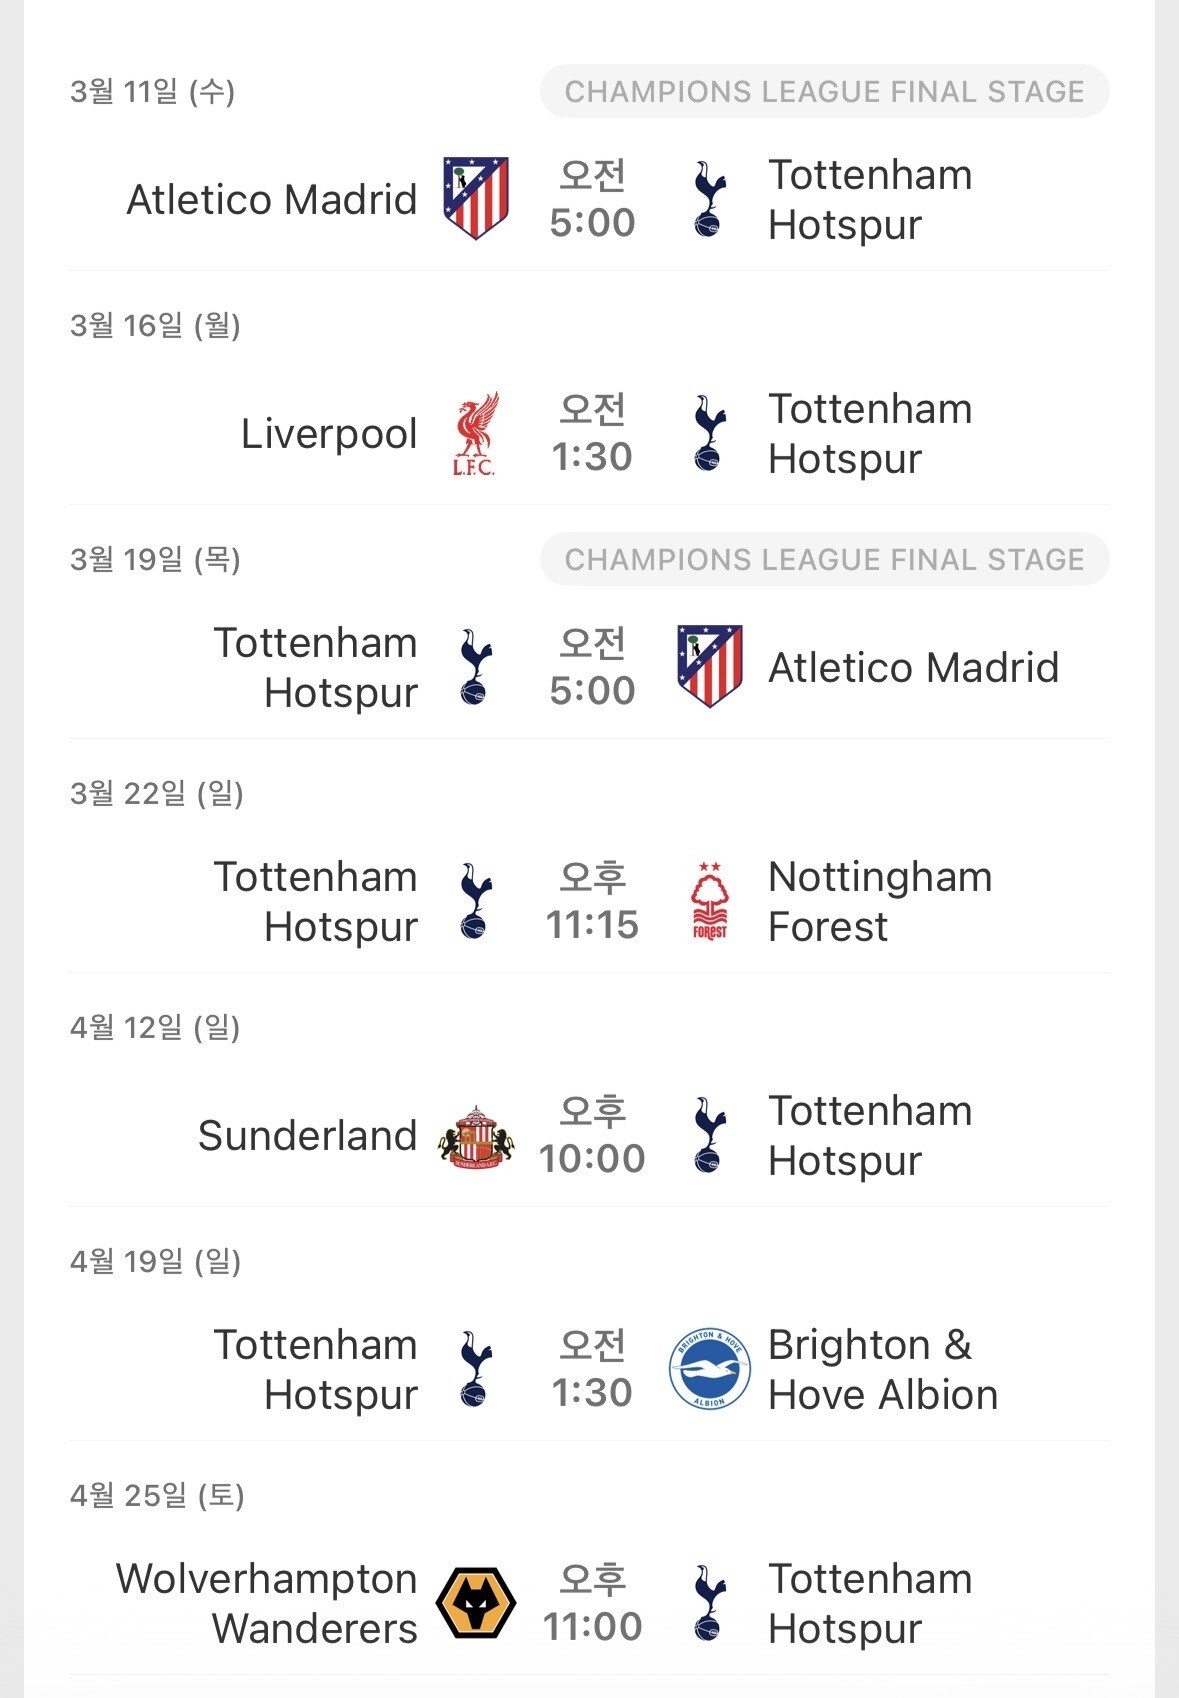Open the Brighton & Hove Albion team name
This screenshot has width=1179, height=1698.
883,1369
